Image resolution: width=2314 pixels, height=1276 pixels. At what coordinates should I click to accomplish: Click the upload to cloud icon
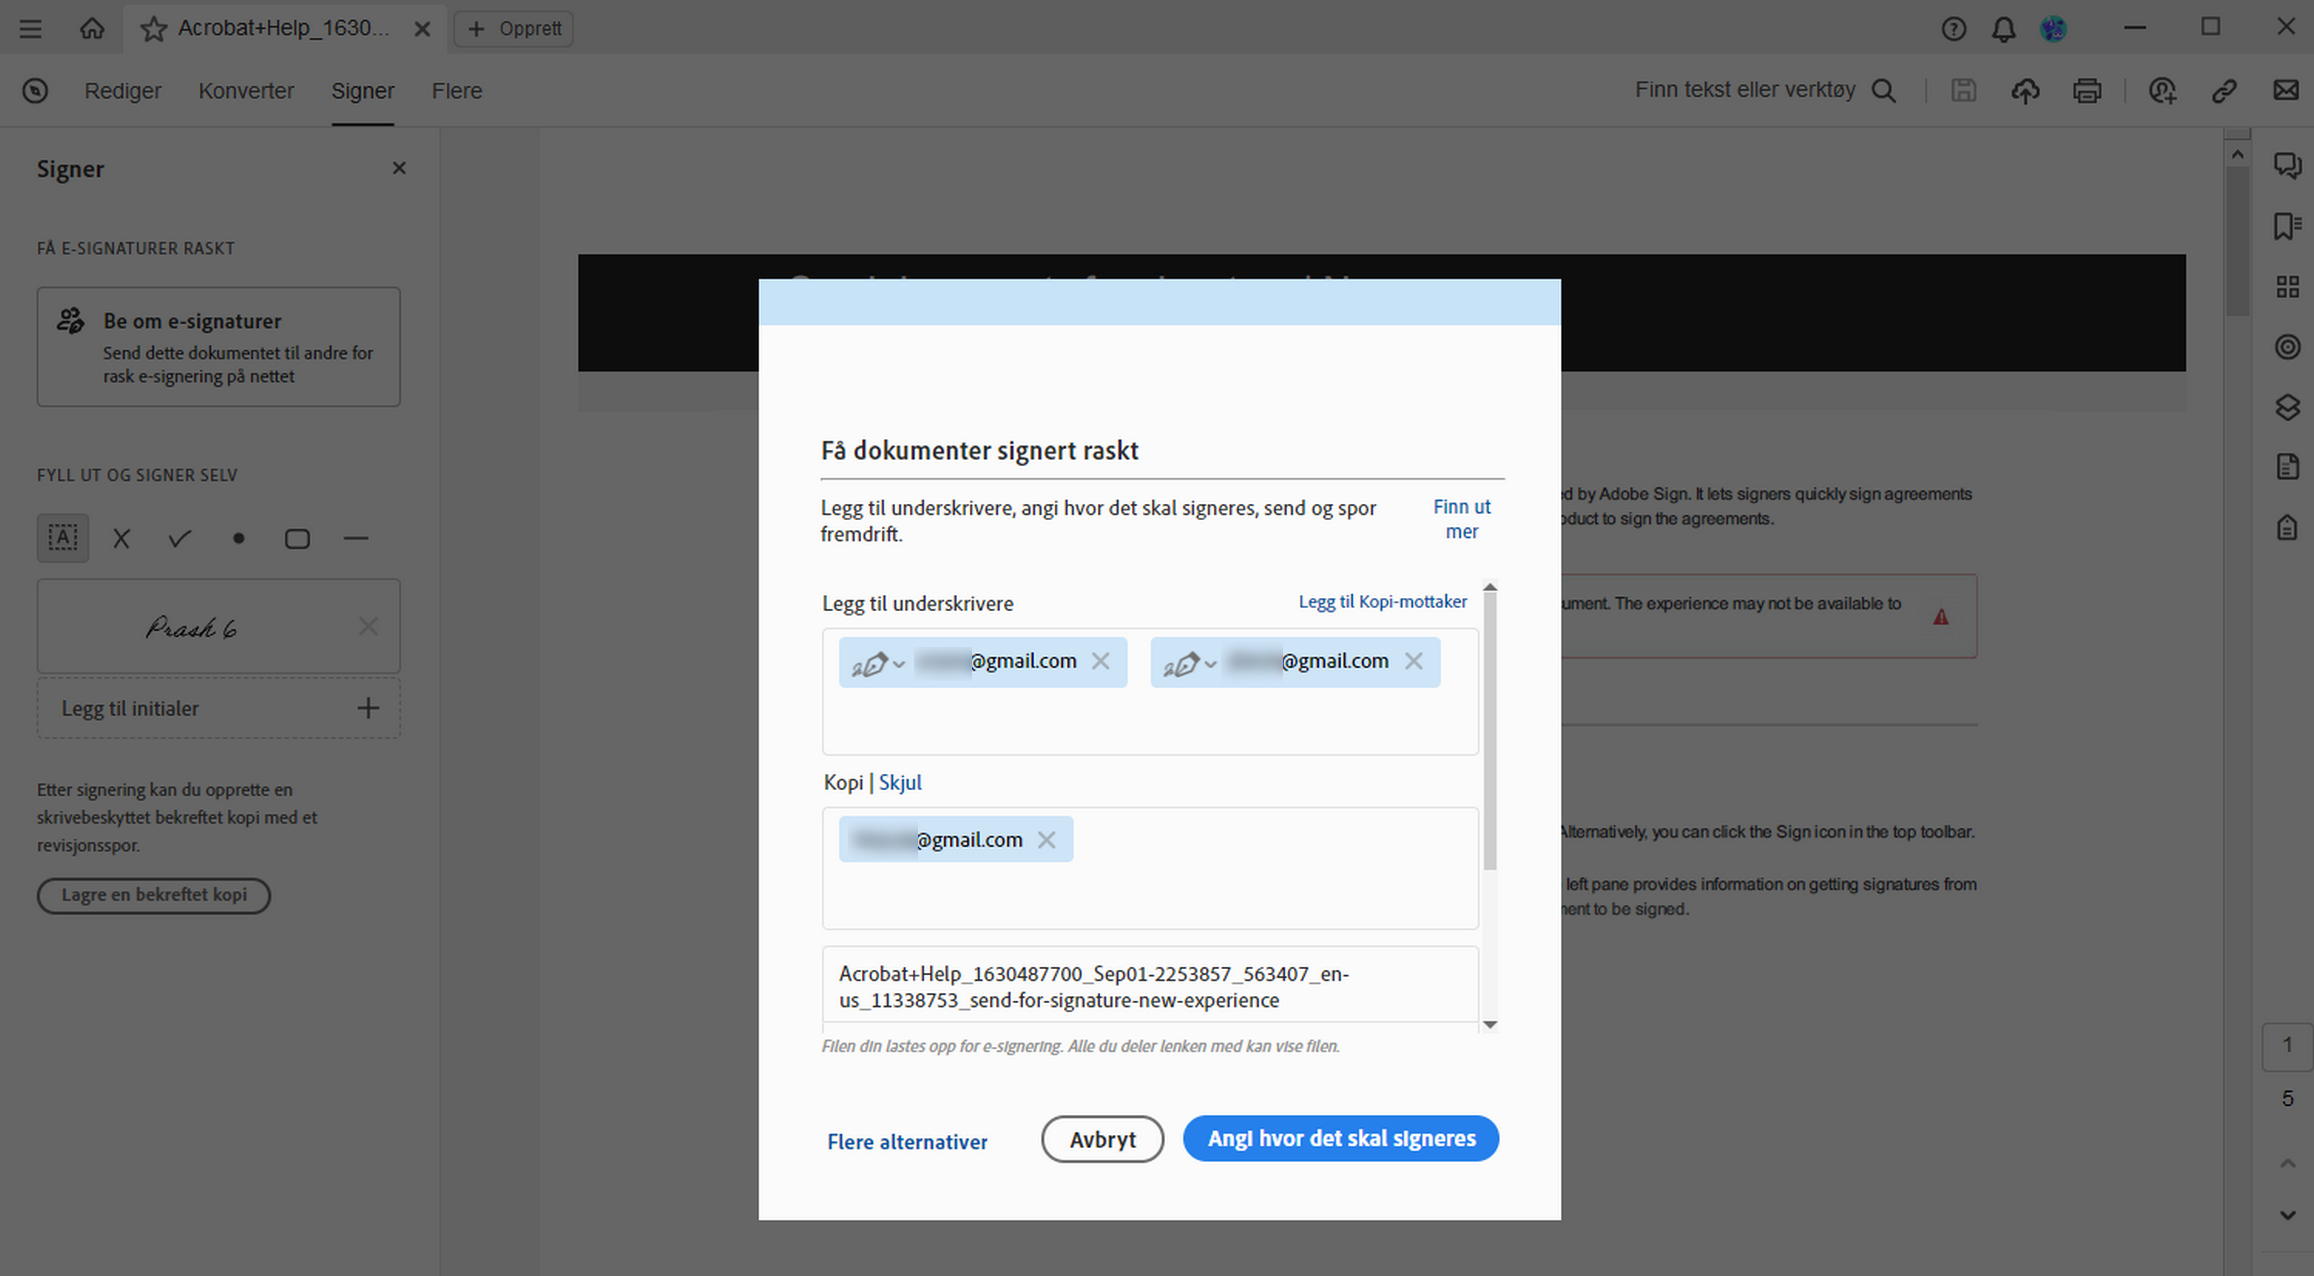click(2025, 91)
